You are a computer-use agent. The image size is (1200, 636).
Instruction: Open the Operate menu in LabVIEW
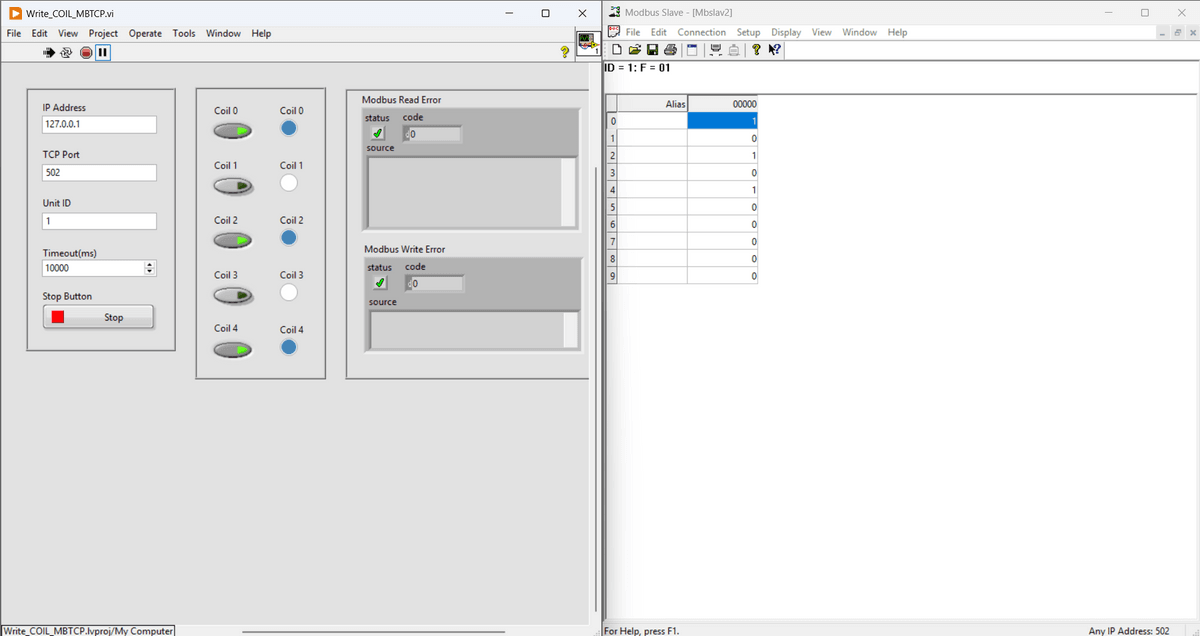(x=145, y=33)
